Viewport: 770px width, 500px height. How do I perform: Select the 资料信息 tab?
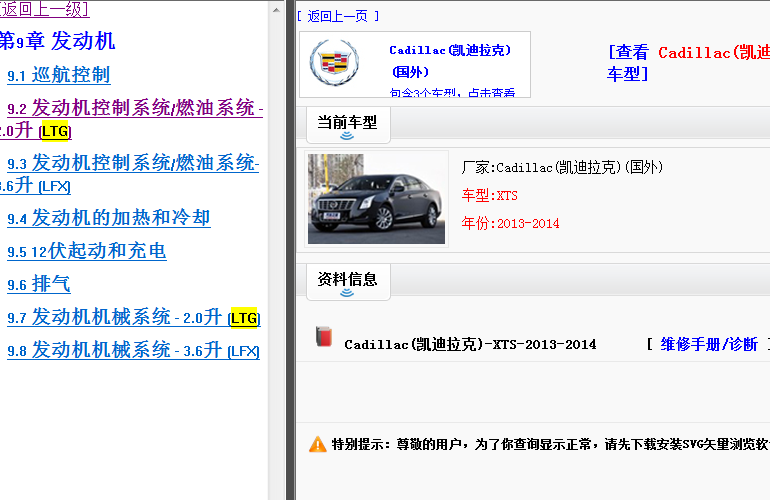[348, 281]
